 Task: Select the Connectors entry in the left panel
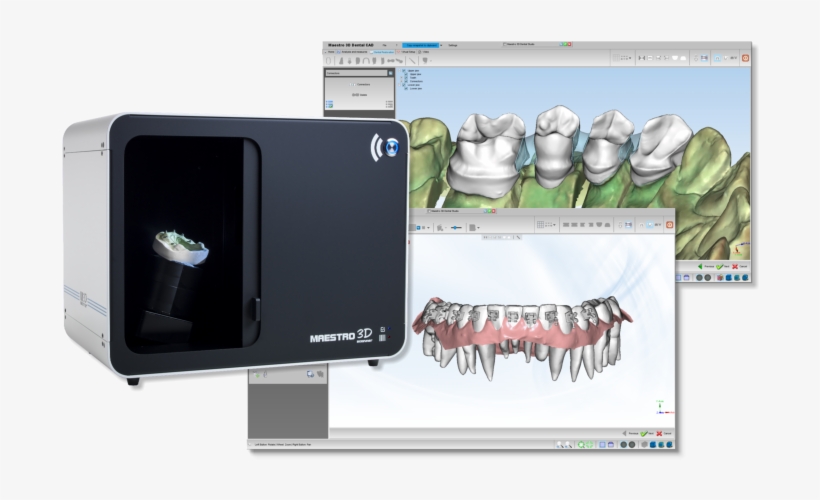point(359,84)
